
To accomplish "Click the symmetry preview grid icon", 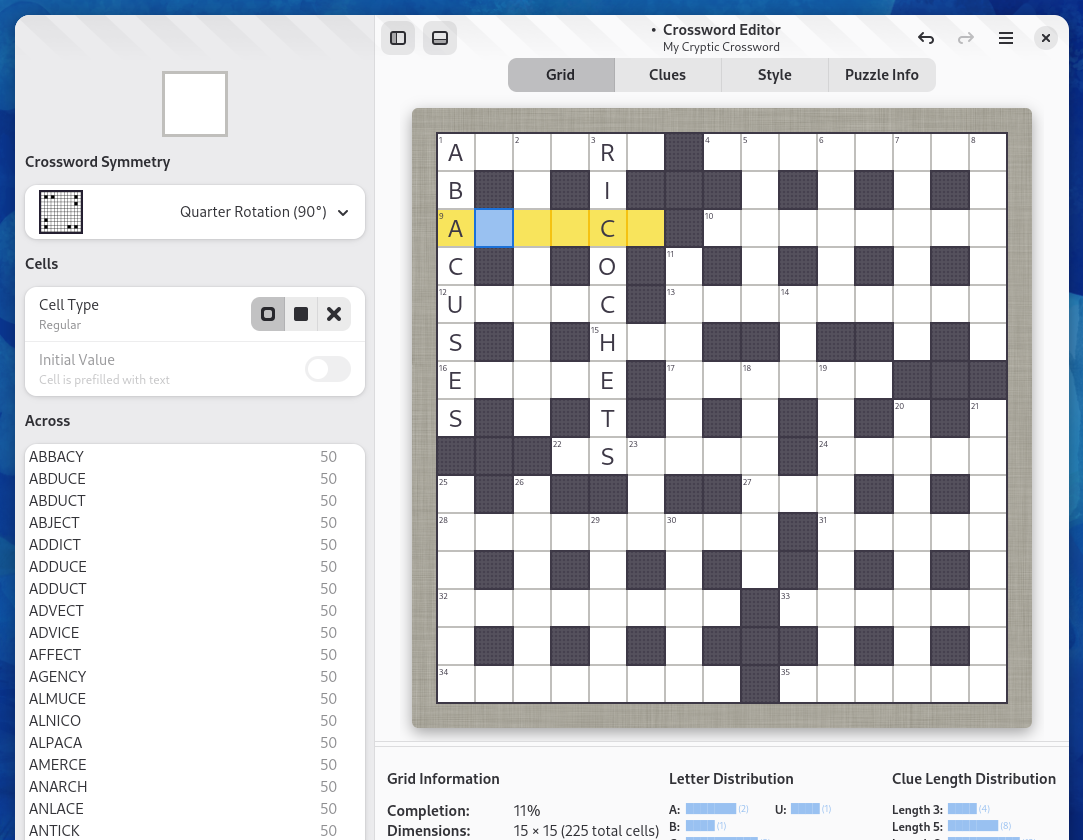I will pos(61,211).
